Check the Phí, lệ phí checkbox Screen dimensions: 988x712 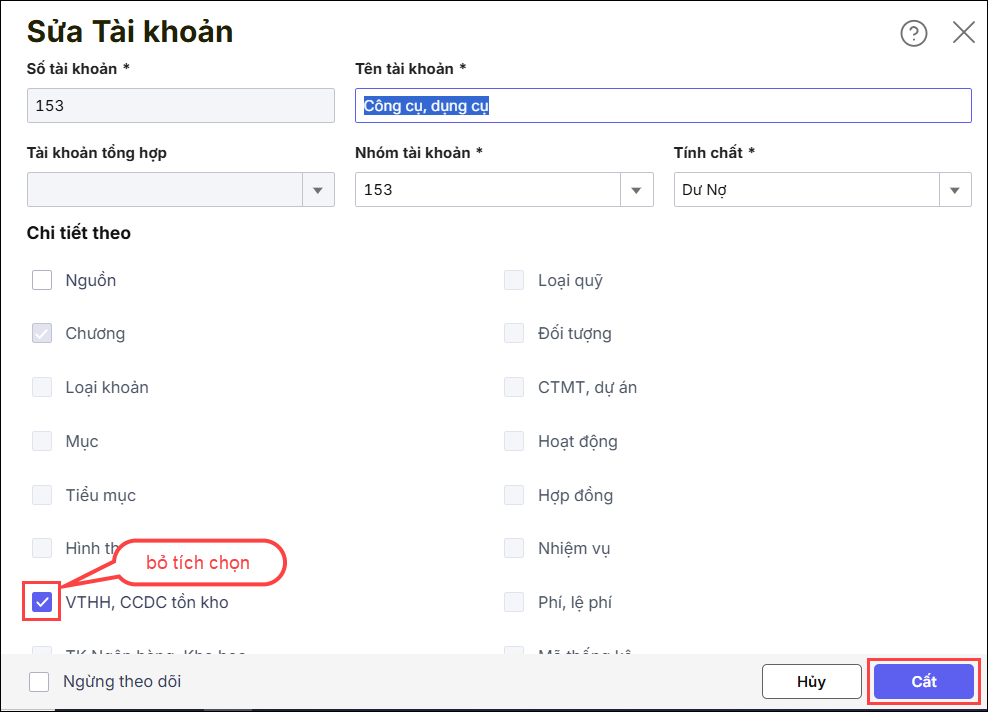click(x=514, y=602)
